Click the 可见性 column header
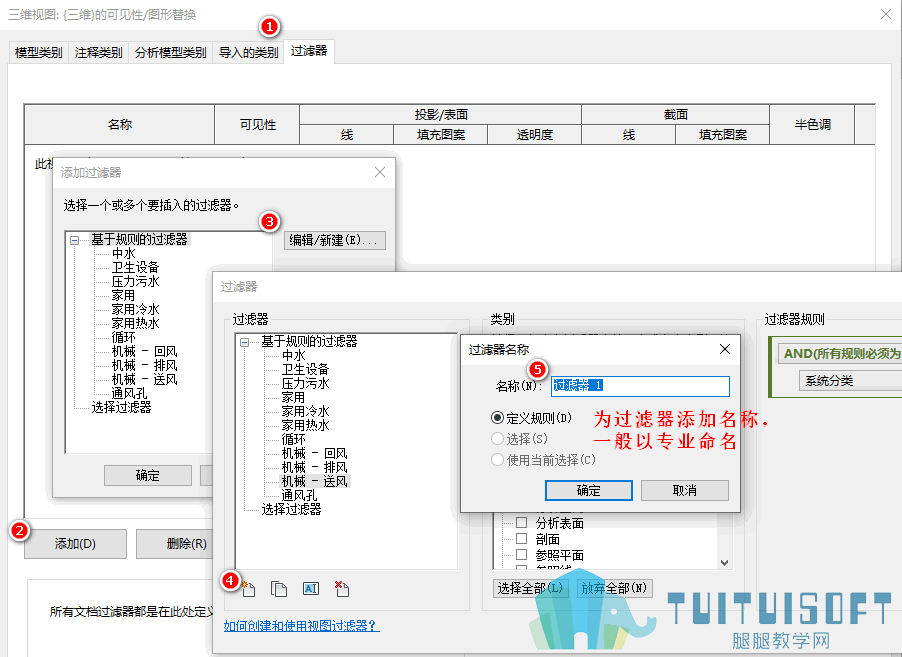This screenshot has height=657, width=902. tap(257, 124)
